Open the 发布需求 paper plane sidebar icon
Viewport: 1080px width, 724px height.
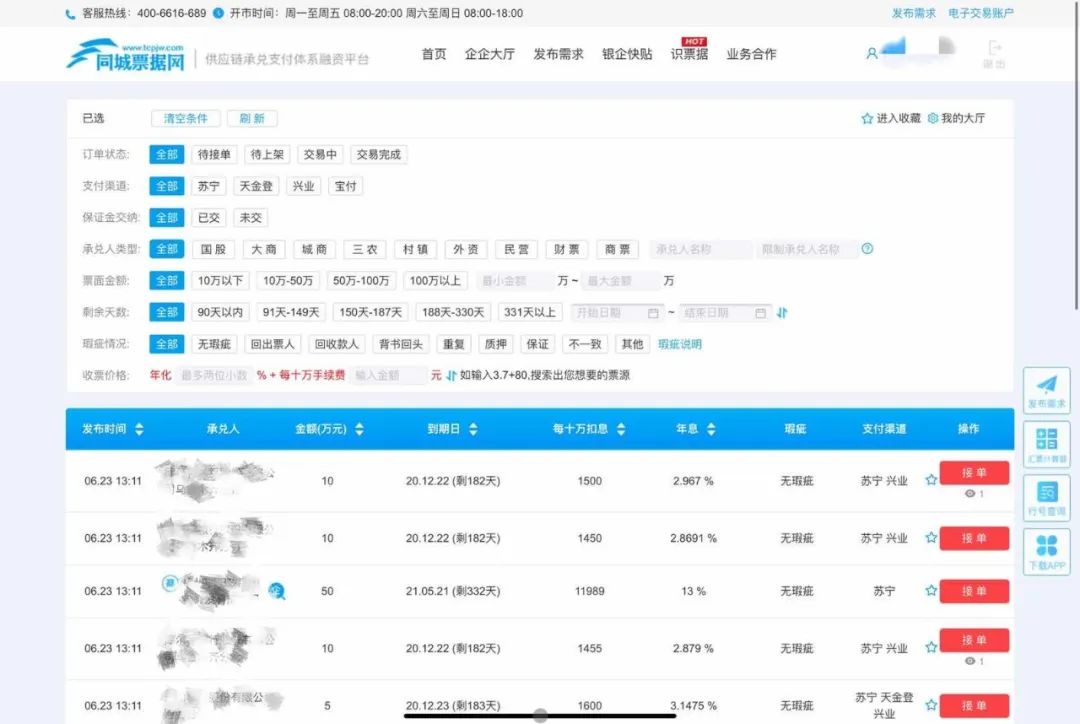point(1046,390)
